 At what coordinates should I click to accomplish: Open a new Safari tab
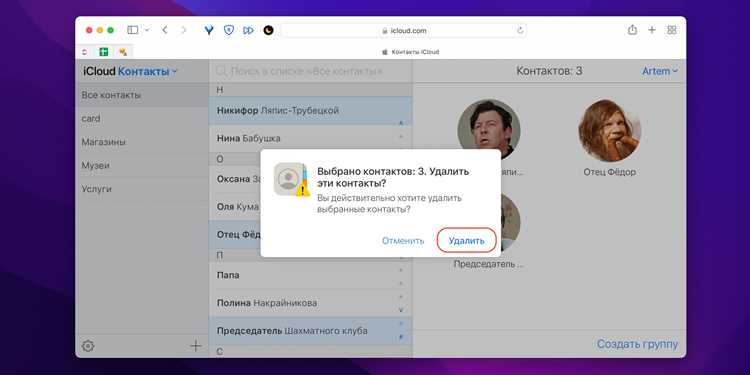point(652,30)
